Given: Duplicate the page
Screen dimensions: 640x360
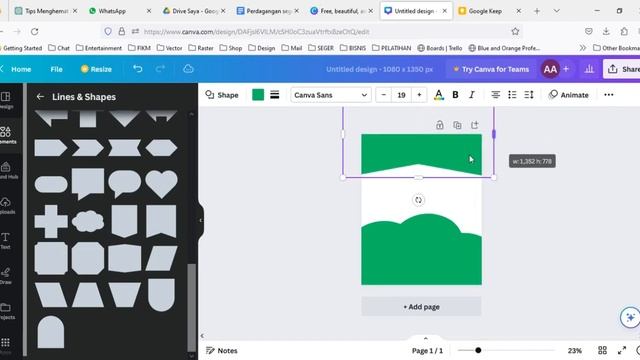Looking at the screenshot, I should pyautogui.click(x=457, y=125).
